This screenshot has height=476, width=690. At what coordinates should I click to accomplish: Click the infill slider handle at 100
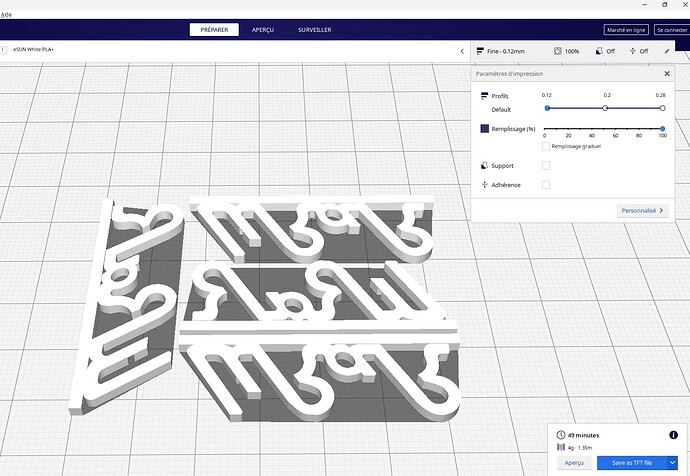click(x=662, y=128)
